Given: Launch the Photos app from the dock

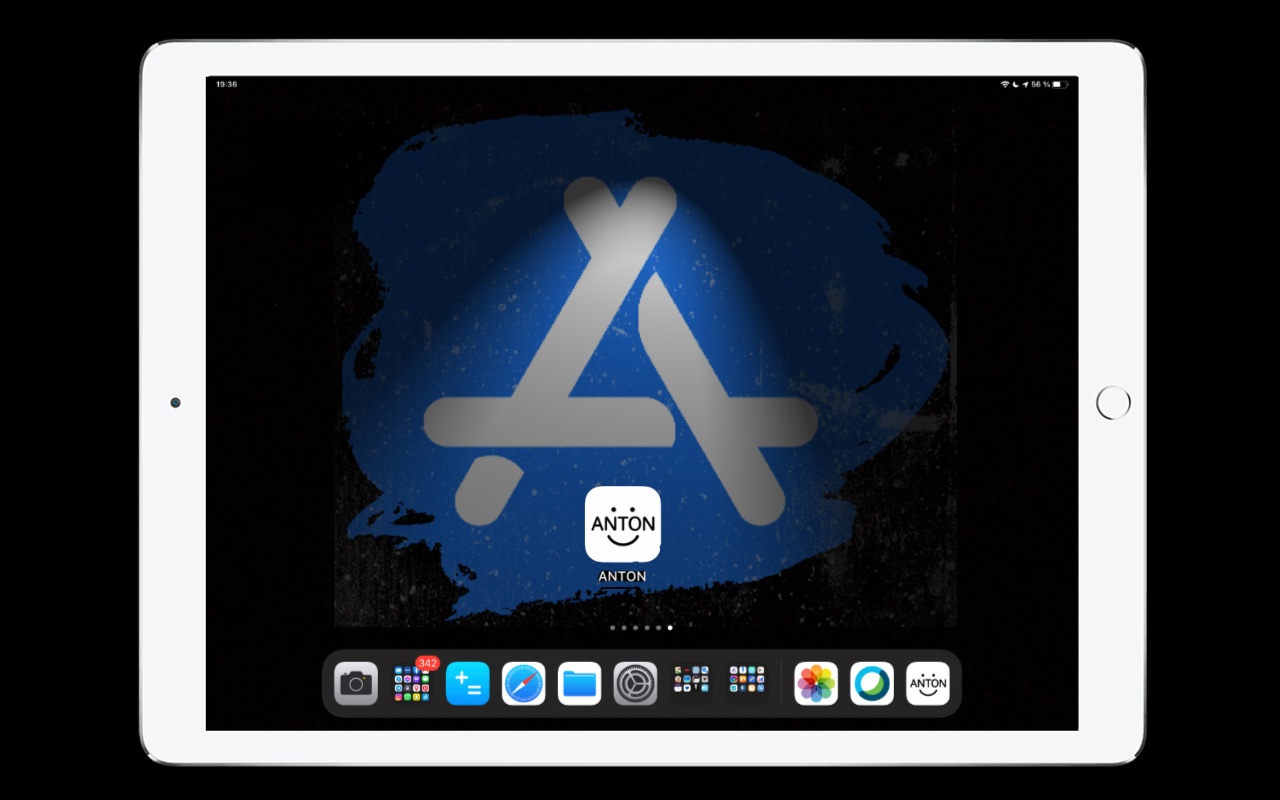Looking at the screenshot, I should pyautogui.click(x=816, y=684).
